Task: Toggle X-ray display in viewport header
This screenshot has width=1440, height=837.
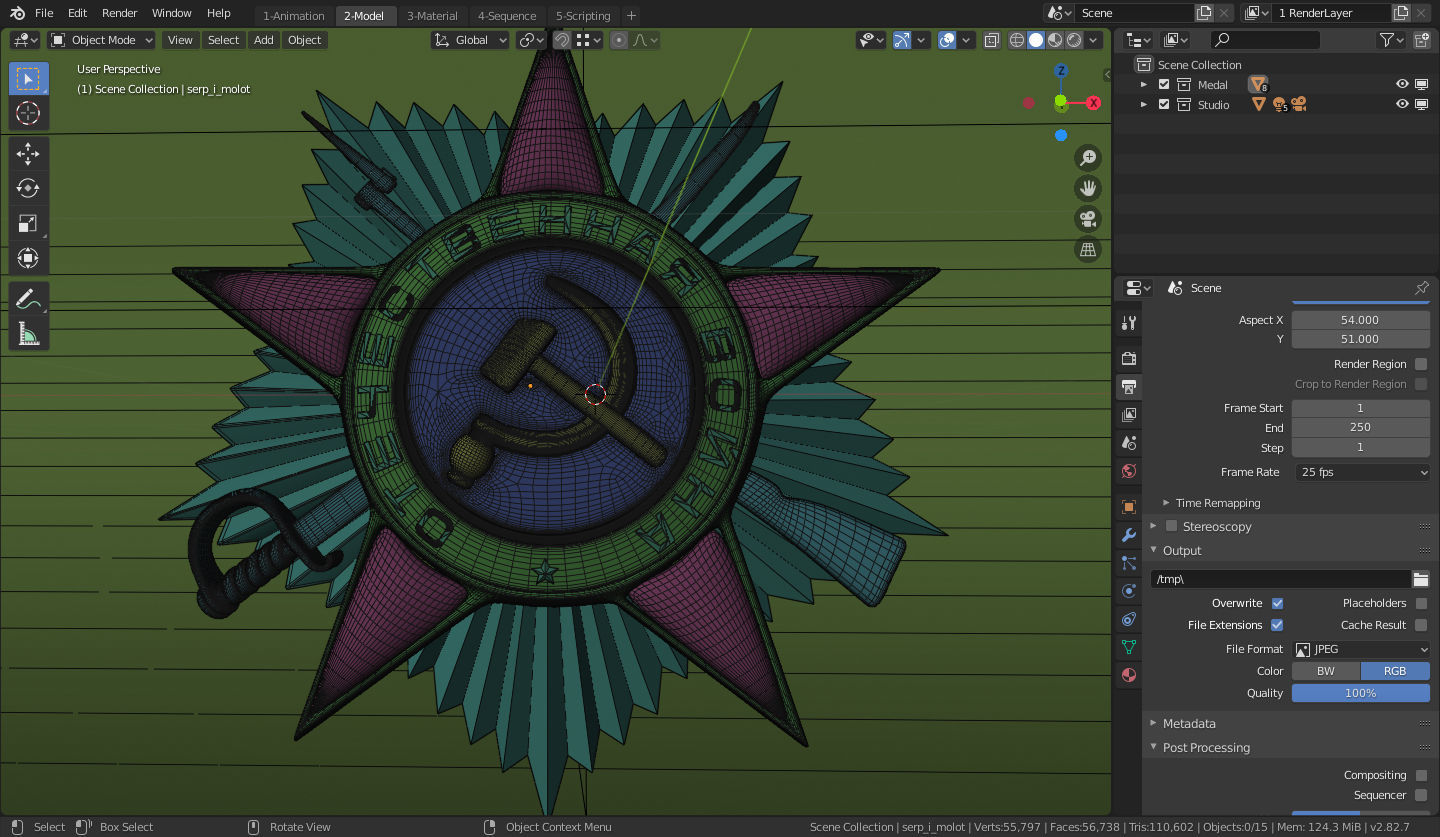Action: [x=992, y=40]
